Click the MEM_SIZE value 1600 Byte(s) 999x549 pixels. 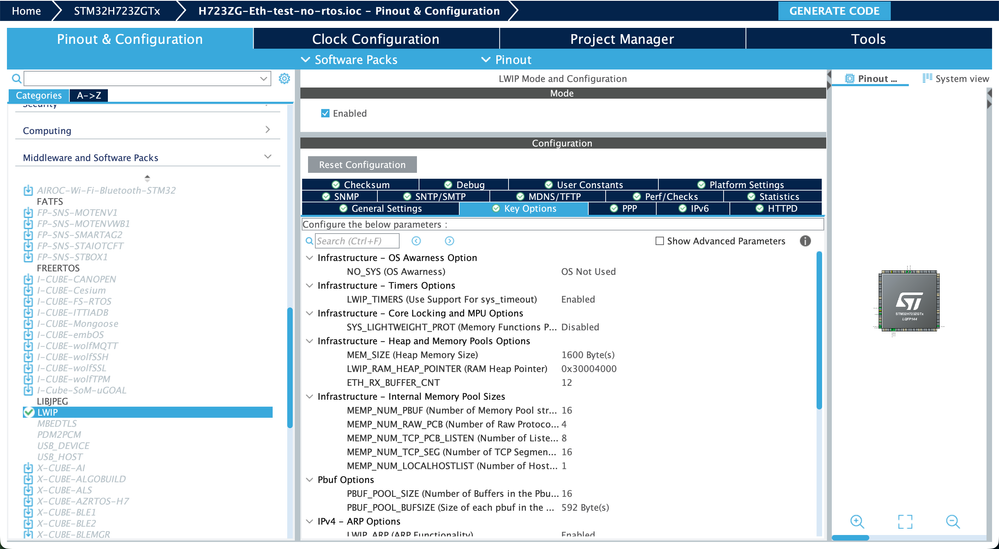pos(587,355)
